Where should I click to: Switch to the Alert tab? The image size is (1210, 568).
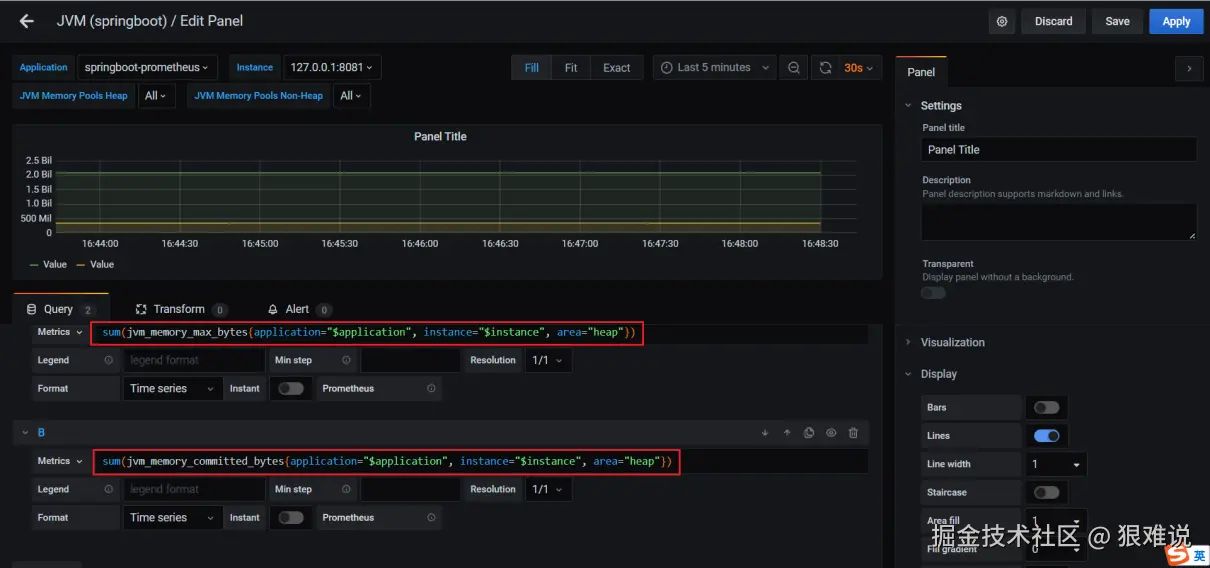pos(298,310)
